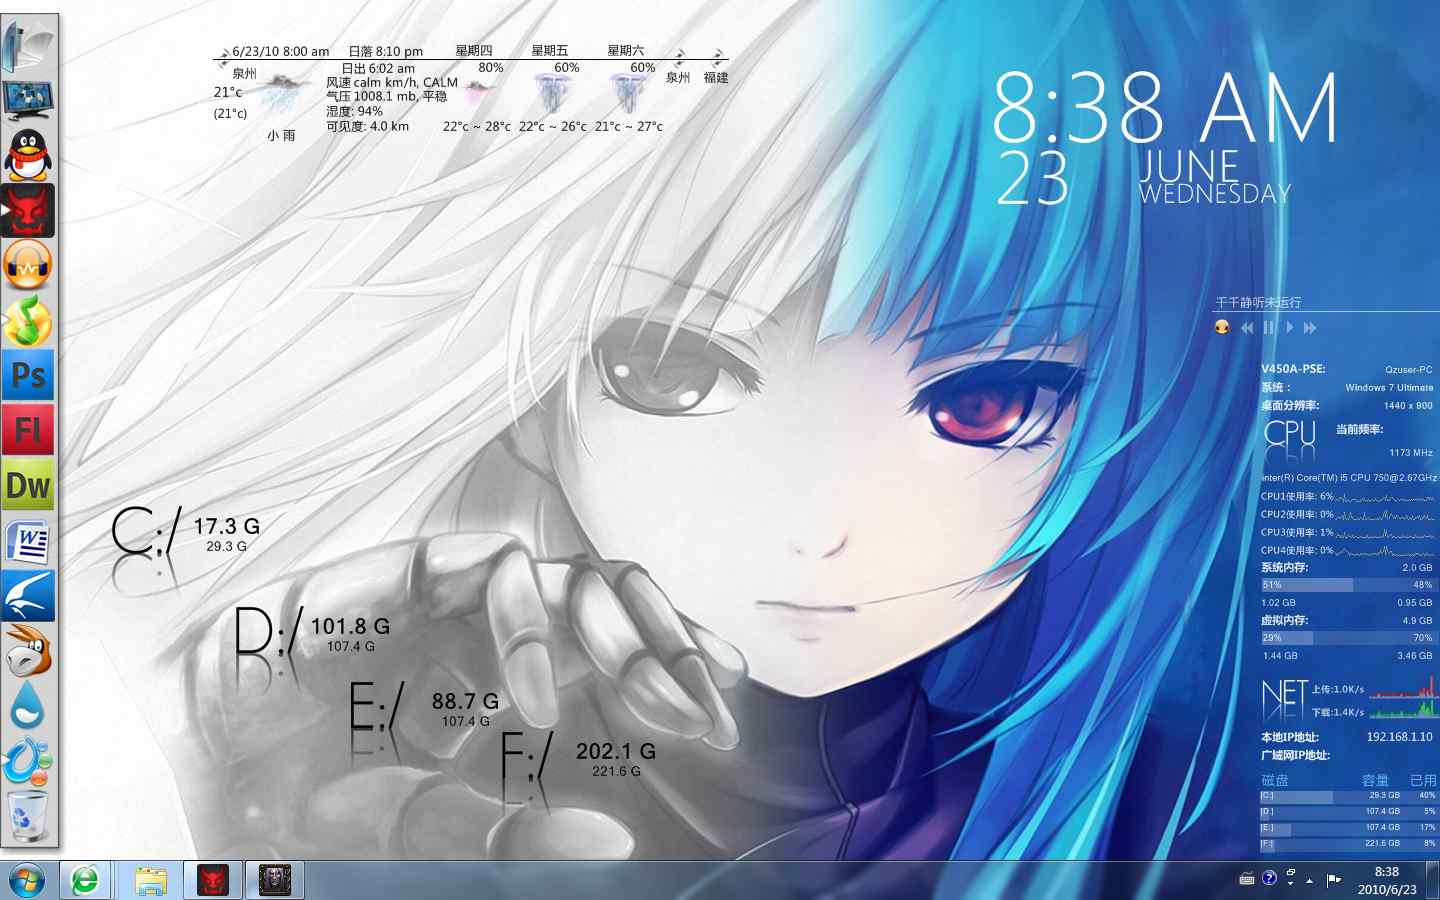Screen dimensions: 1440x900
Task: Click the JUNE WEDNESDAY date widget
Action: [x=1215, y=178]
